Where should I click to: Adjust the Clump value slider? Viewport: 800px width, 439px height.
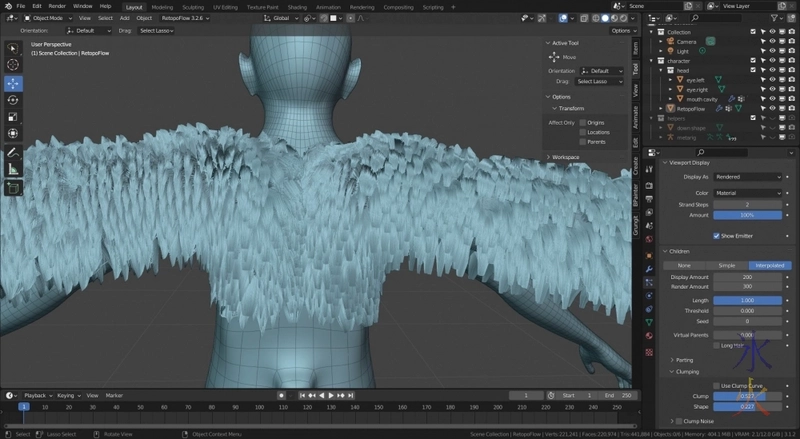click(x=747, y=396)
